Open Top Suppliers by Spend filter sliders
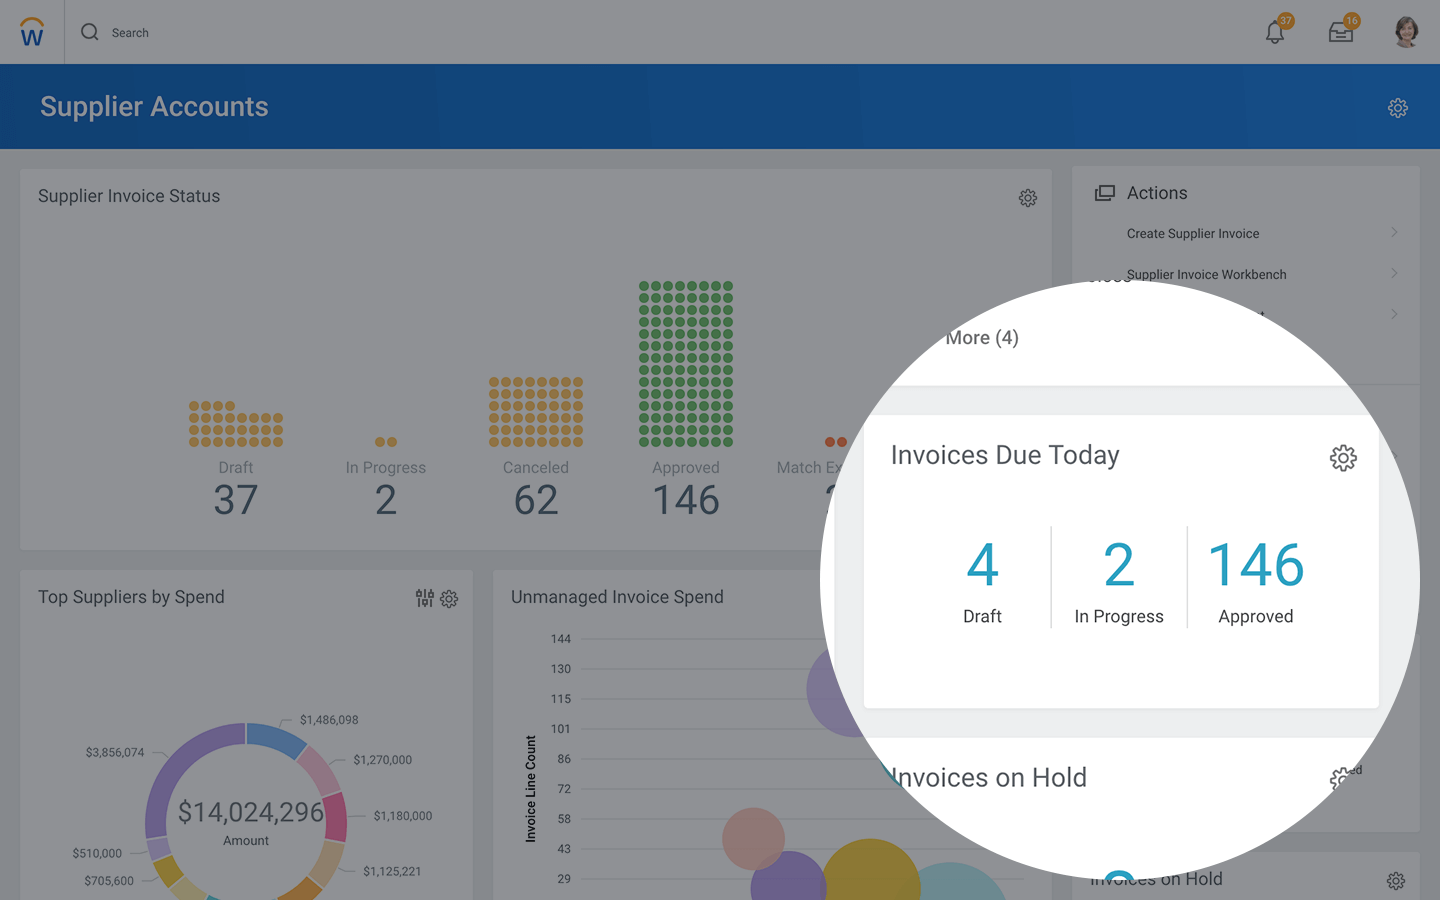The image size is (1440, 900). tap(425, 598)
